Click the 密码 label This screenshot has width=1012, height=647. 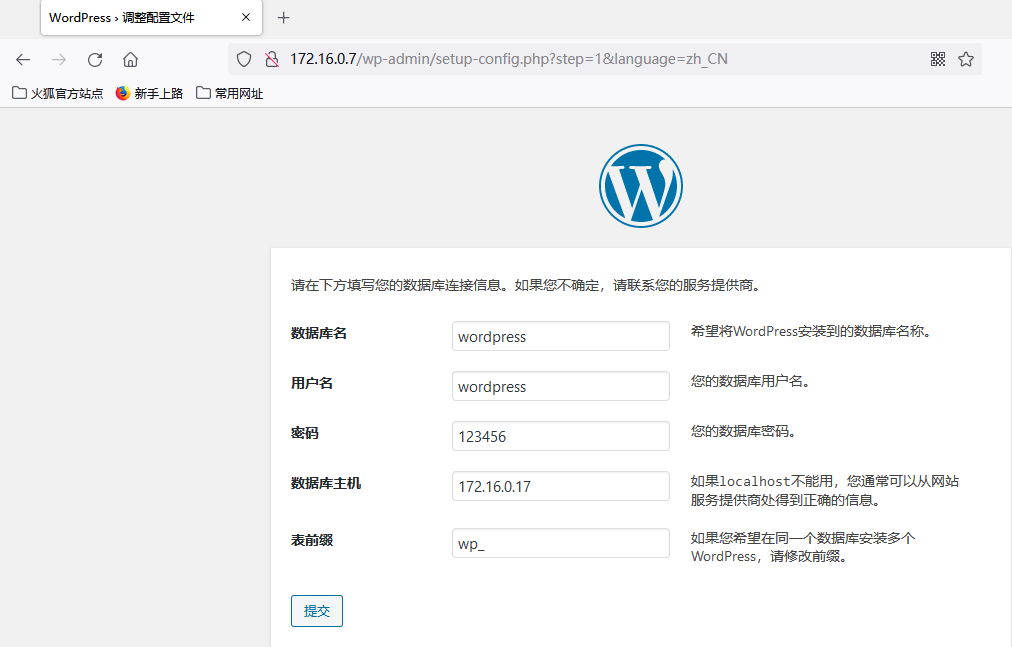click(305, 433)
